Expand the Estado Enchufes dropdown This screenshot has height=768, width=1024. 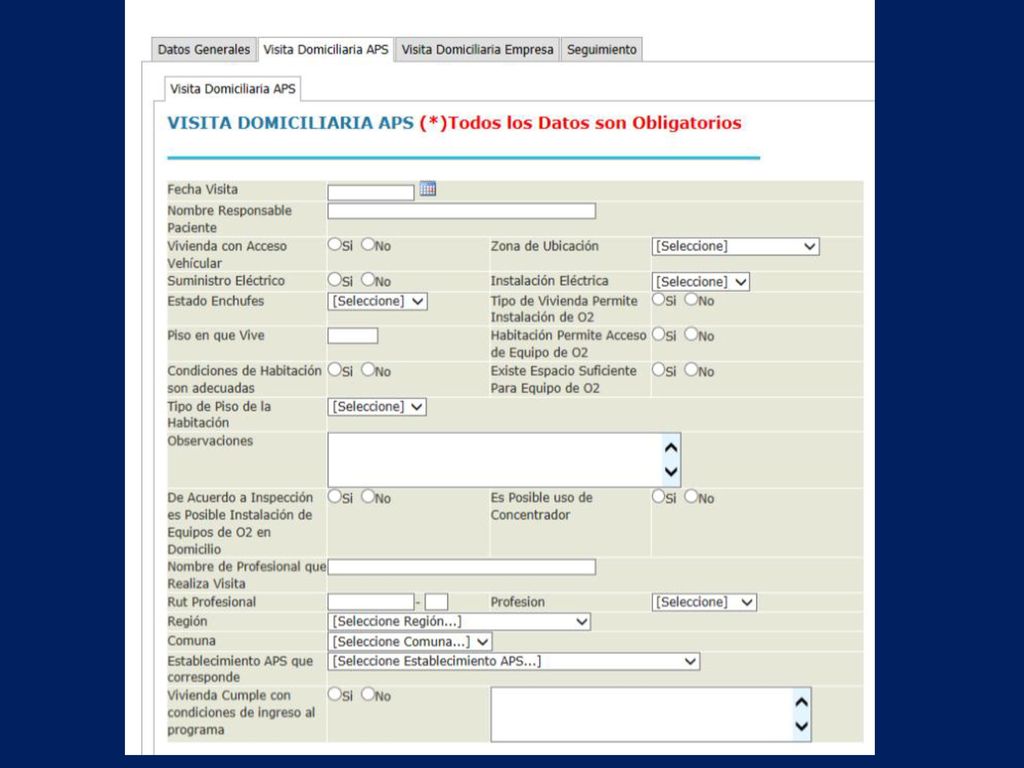coord(377,301)
